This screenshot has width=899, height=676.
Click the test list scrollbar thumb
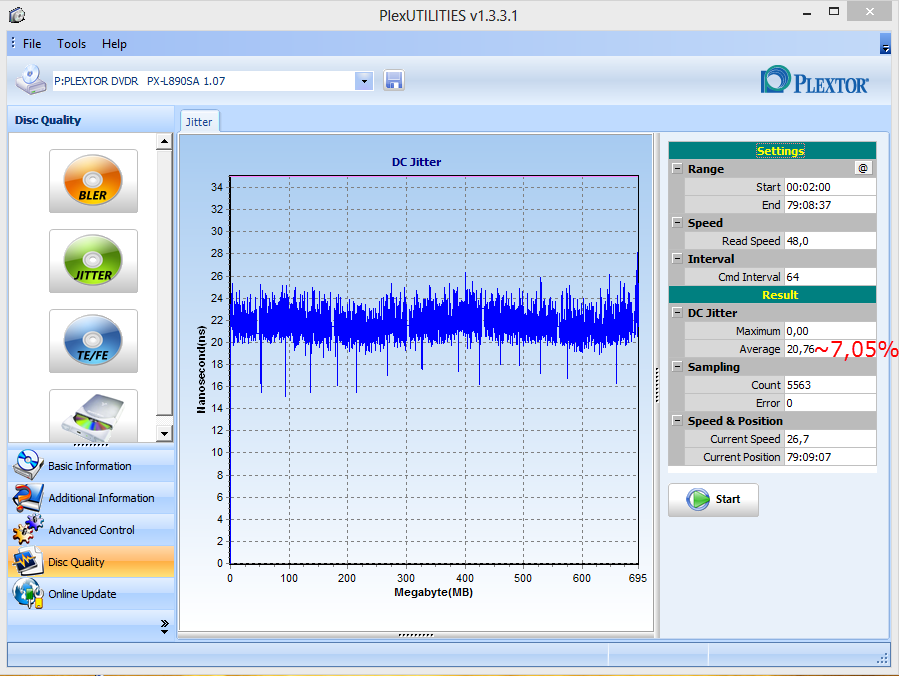165,282
